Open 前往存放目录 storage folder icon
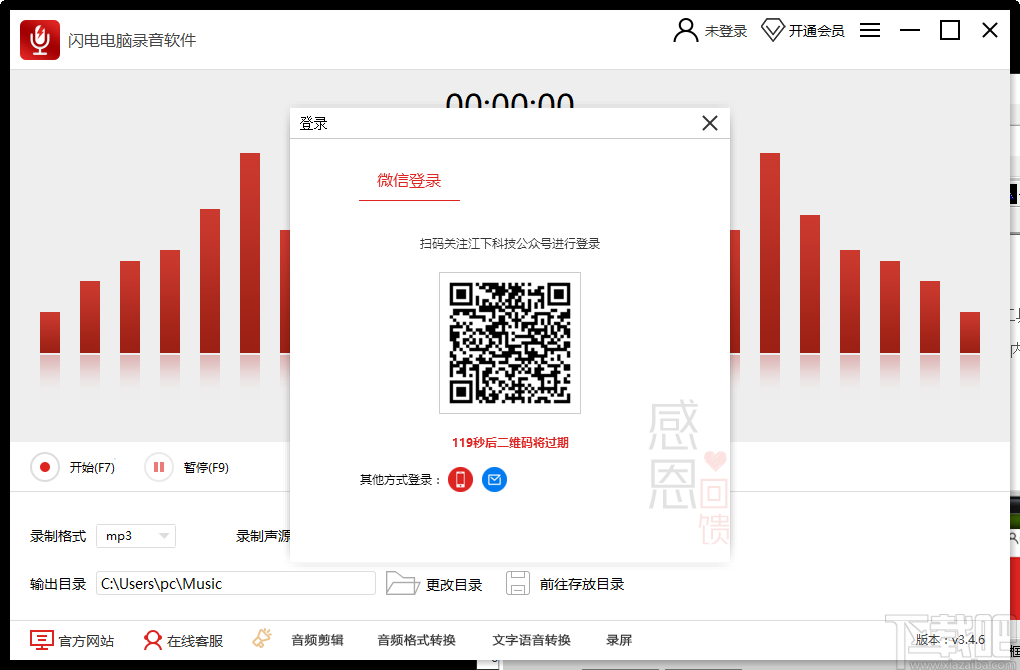 (x=518, y=583)
